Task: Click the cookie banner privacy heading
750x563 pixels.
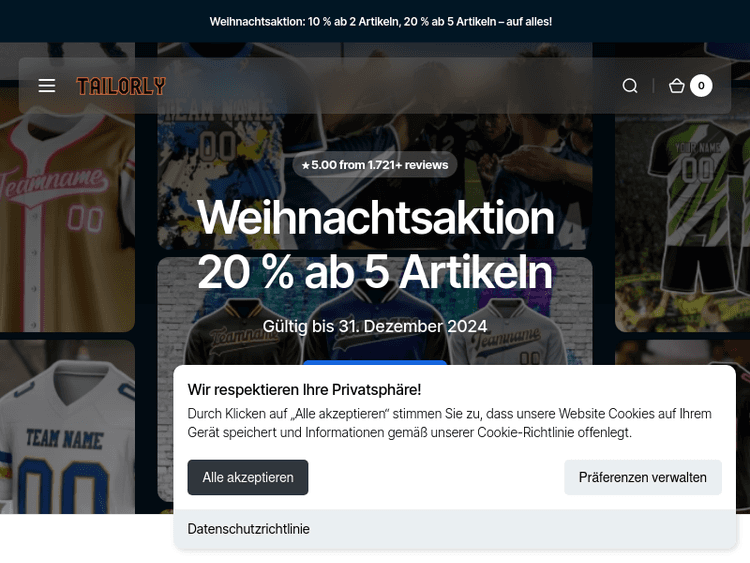Action: pos(304,390)
